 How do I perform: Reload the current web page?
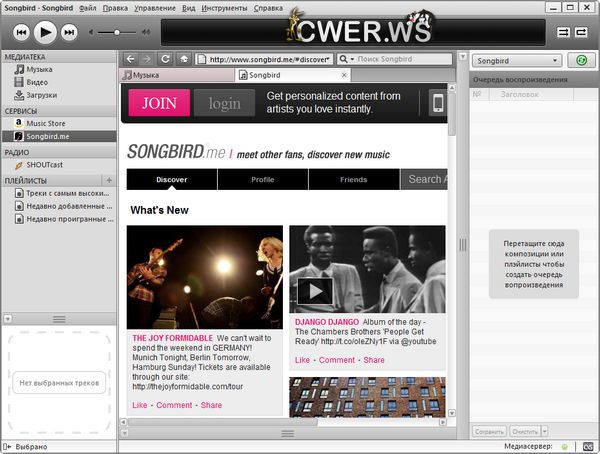[x=165, y=59]
